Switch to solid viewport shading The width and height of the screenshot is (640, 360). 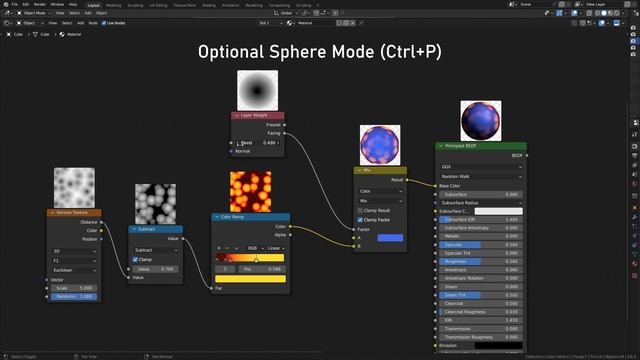(x=604, y=13)
